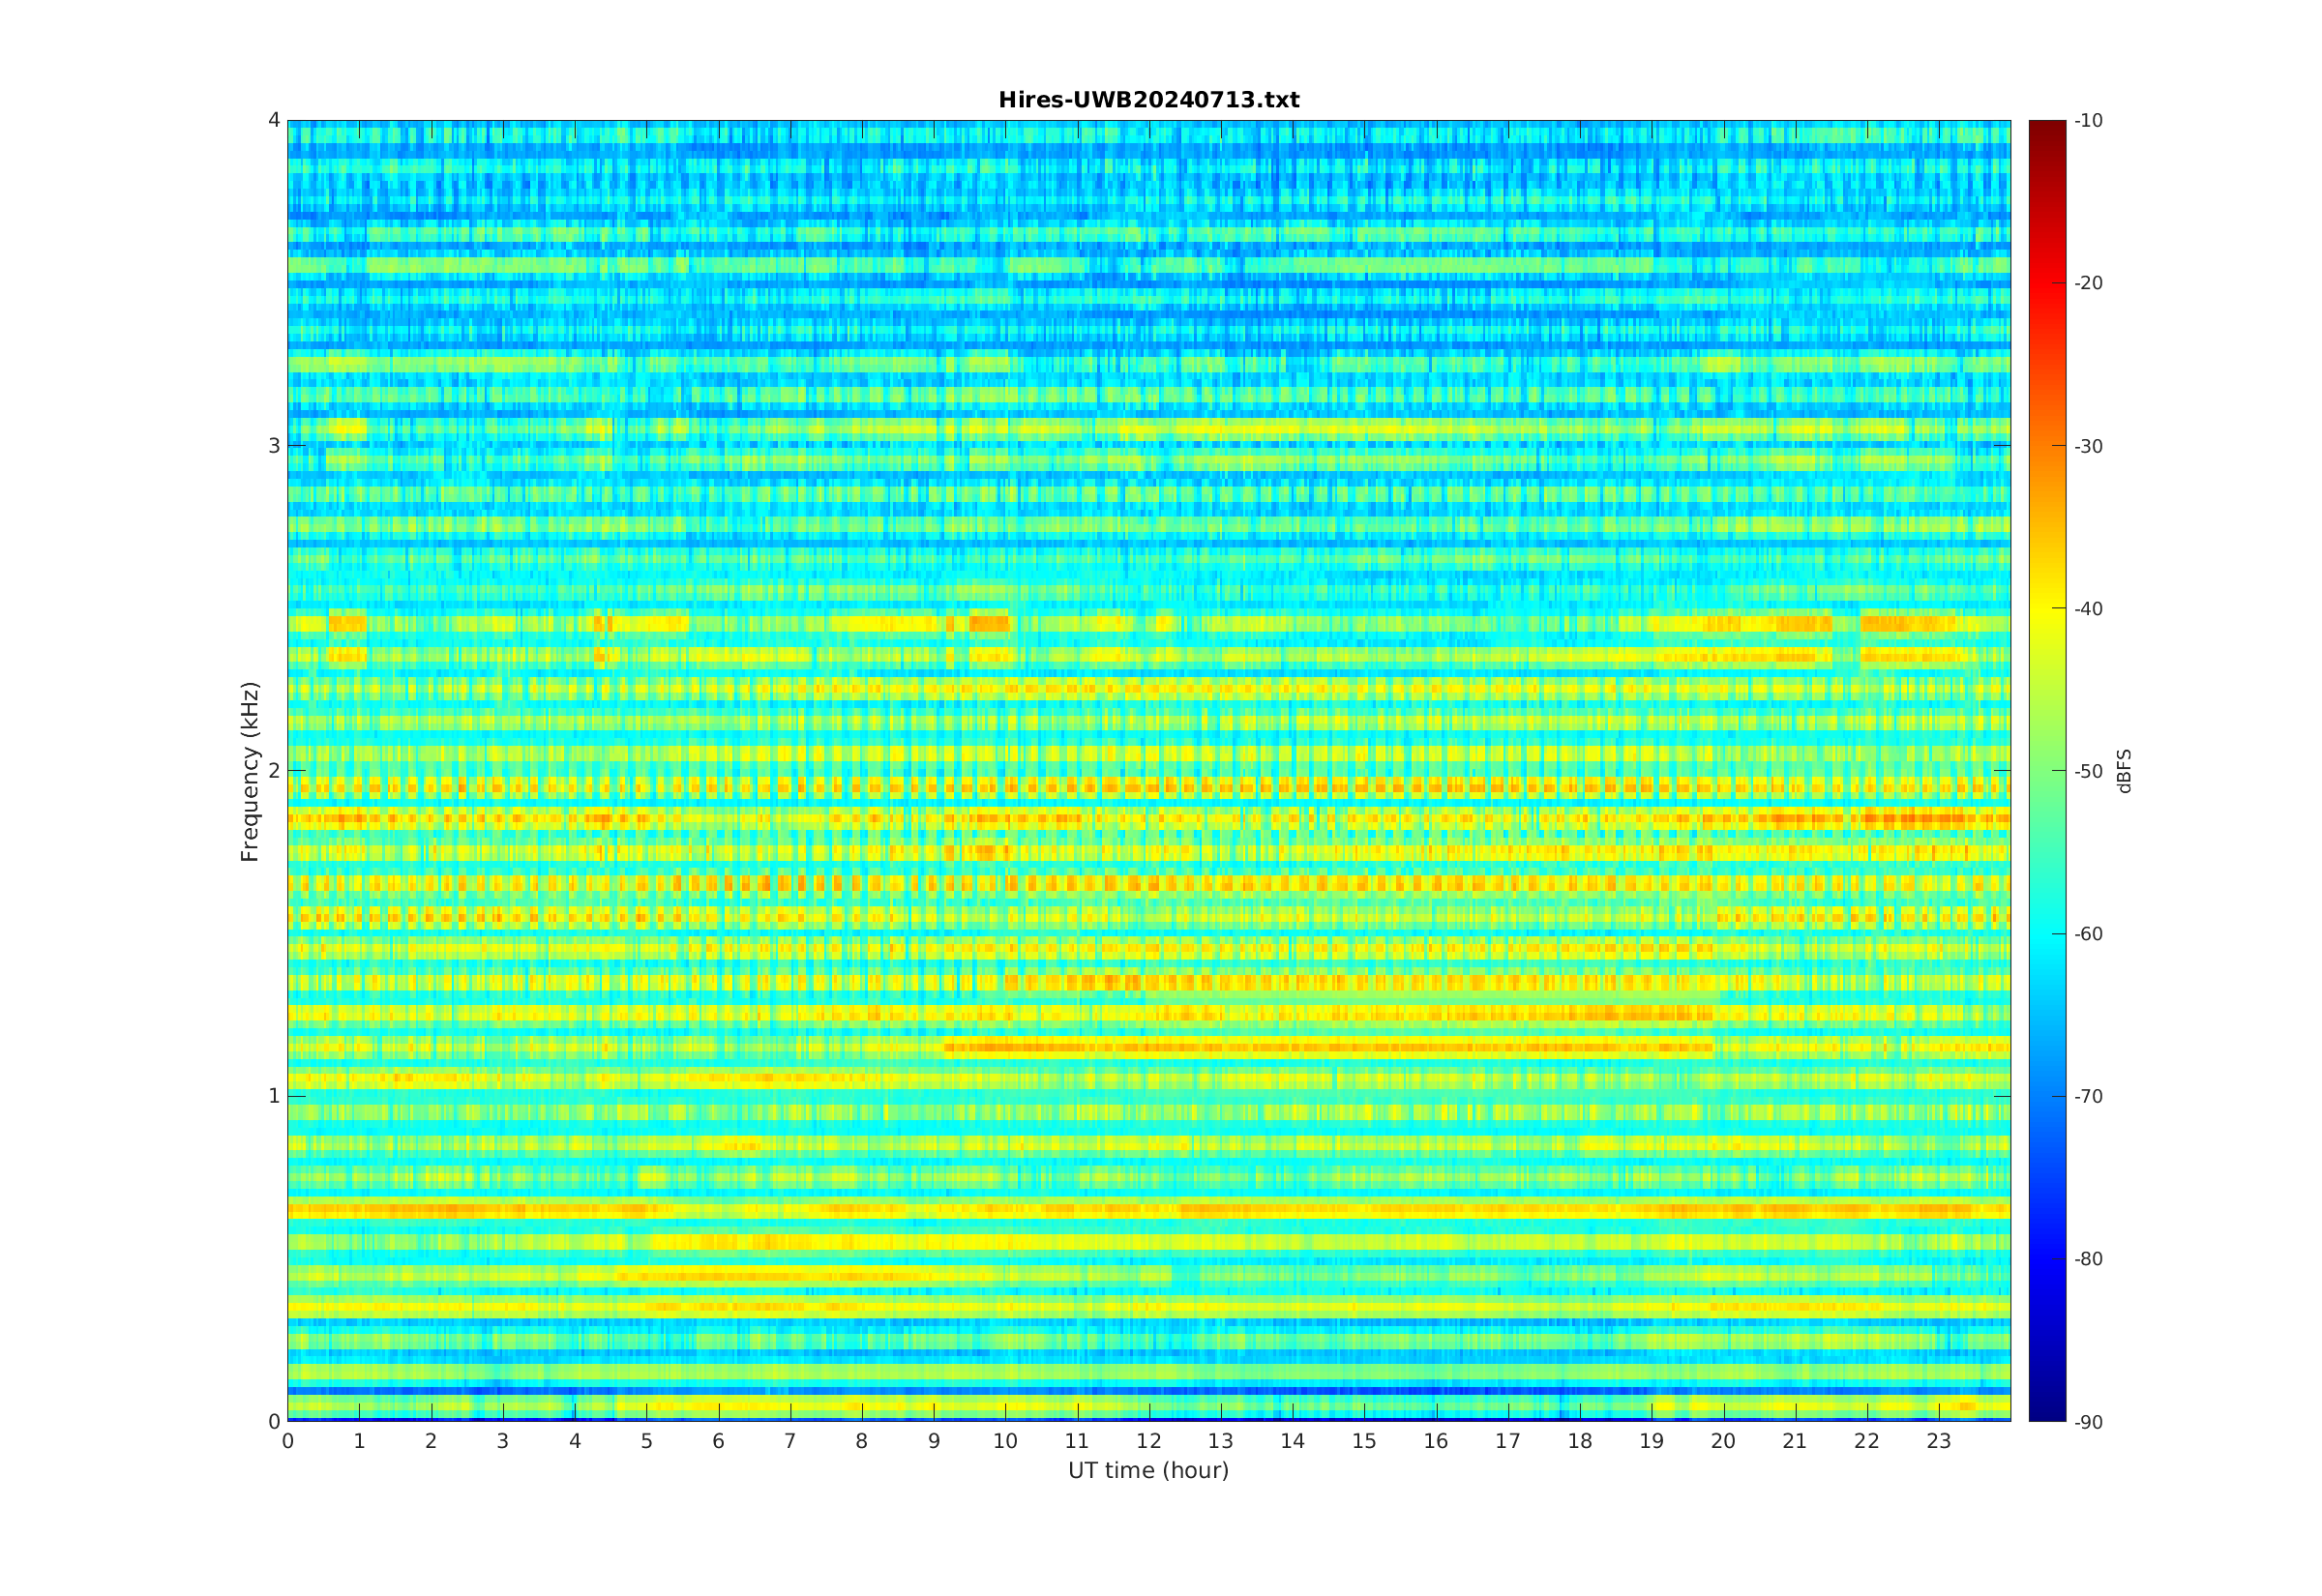Click the UT time tick label '0'
The height and width of the screenshot is (1596, 2322).
point(288,1441)
